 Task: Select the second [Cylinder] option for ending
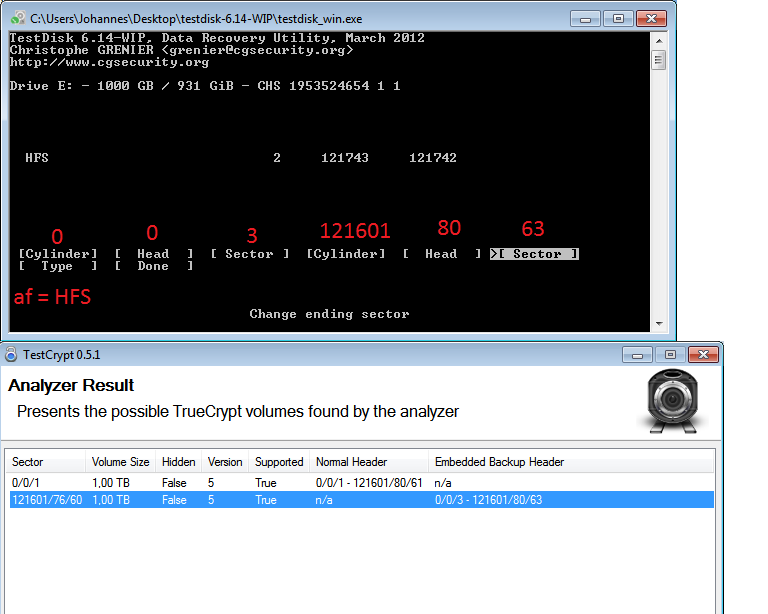pyautogui.click(x=346, y=254)
